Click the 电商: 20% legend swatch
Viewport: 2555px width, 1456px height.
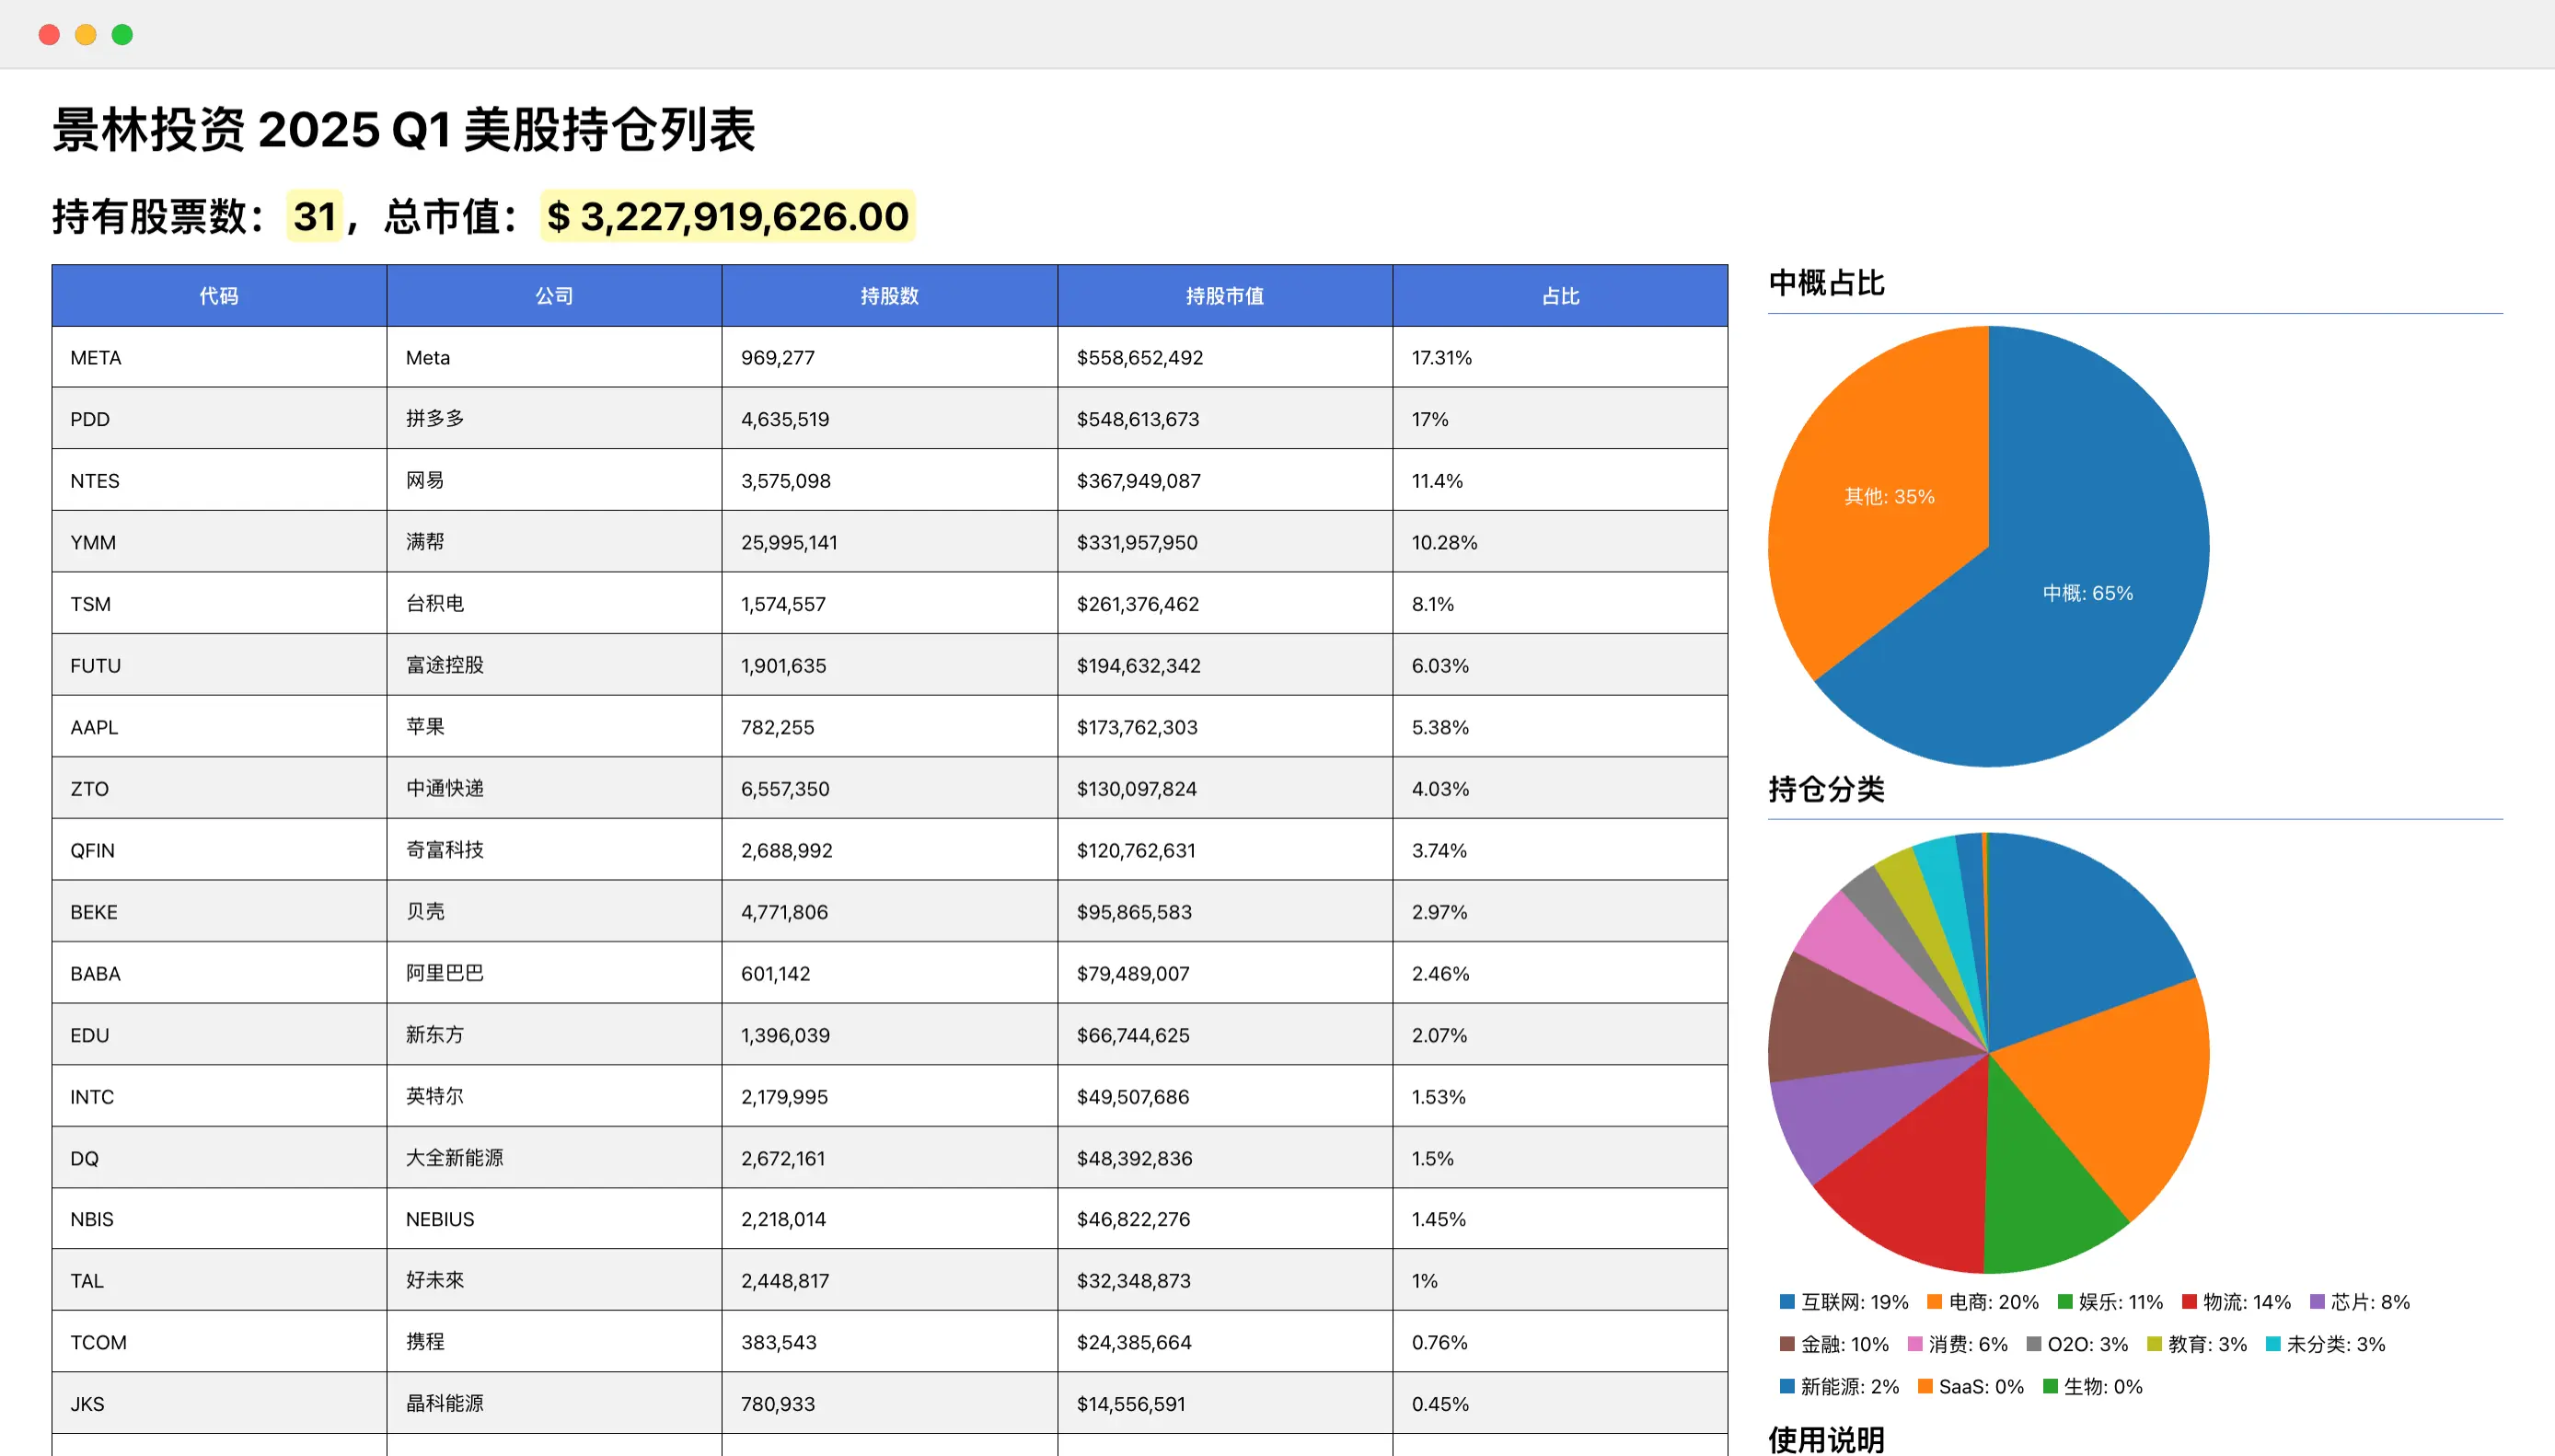click(x=1934, y=1301)
